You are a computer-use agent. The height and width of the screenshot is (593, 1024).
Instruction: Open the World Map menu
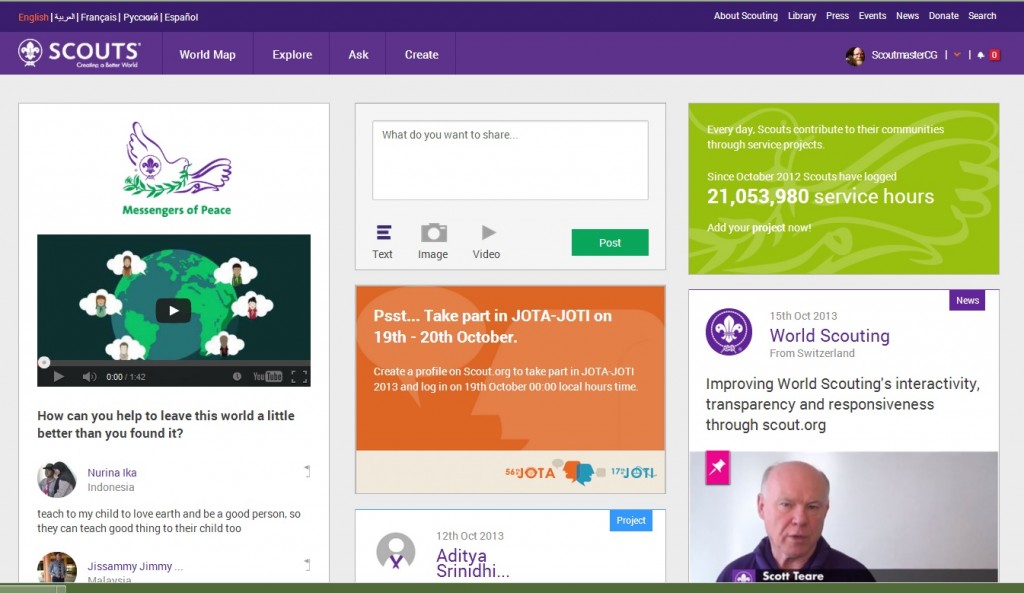(207, 55)
